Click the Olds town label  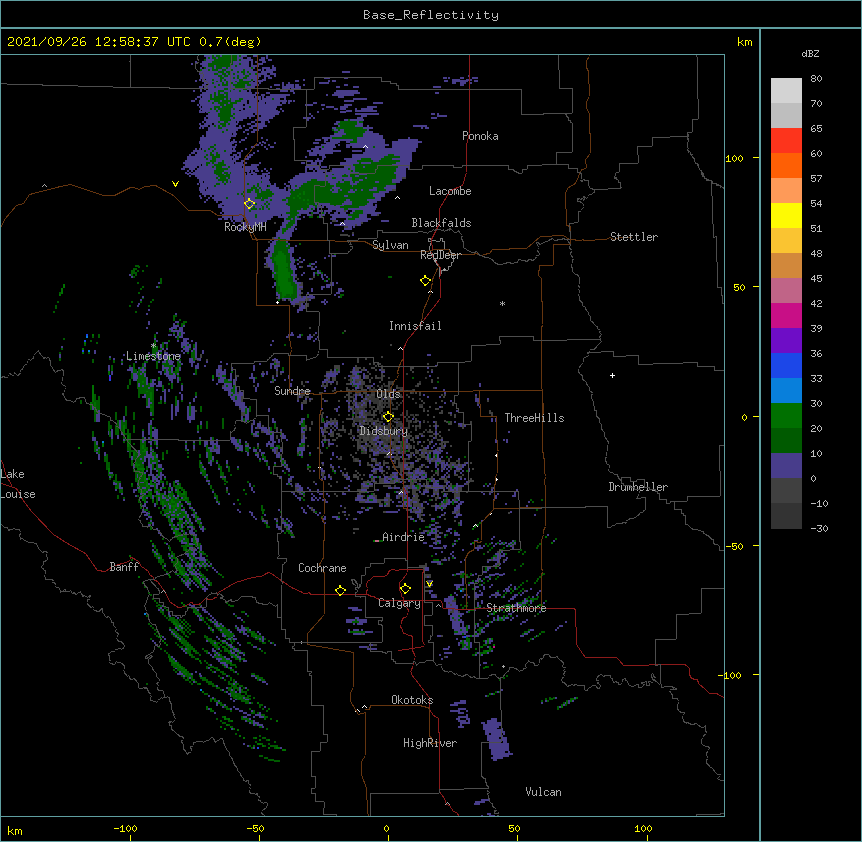tap(388, 394)
